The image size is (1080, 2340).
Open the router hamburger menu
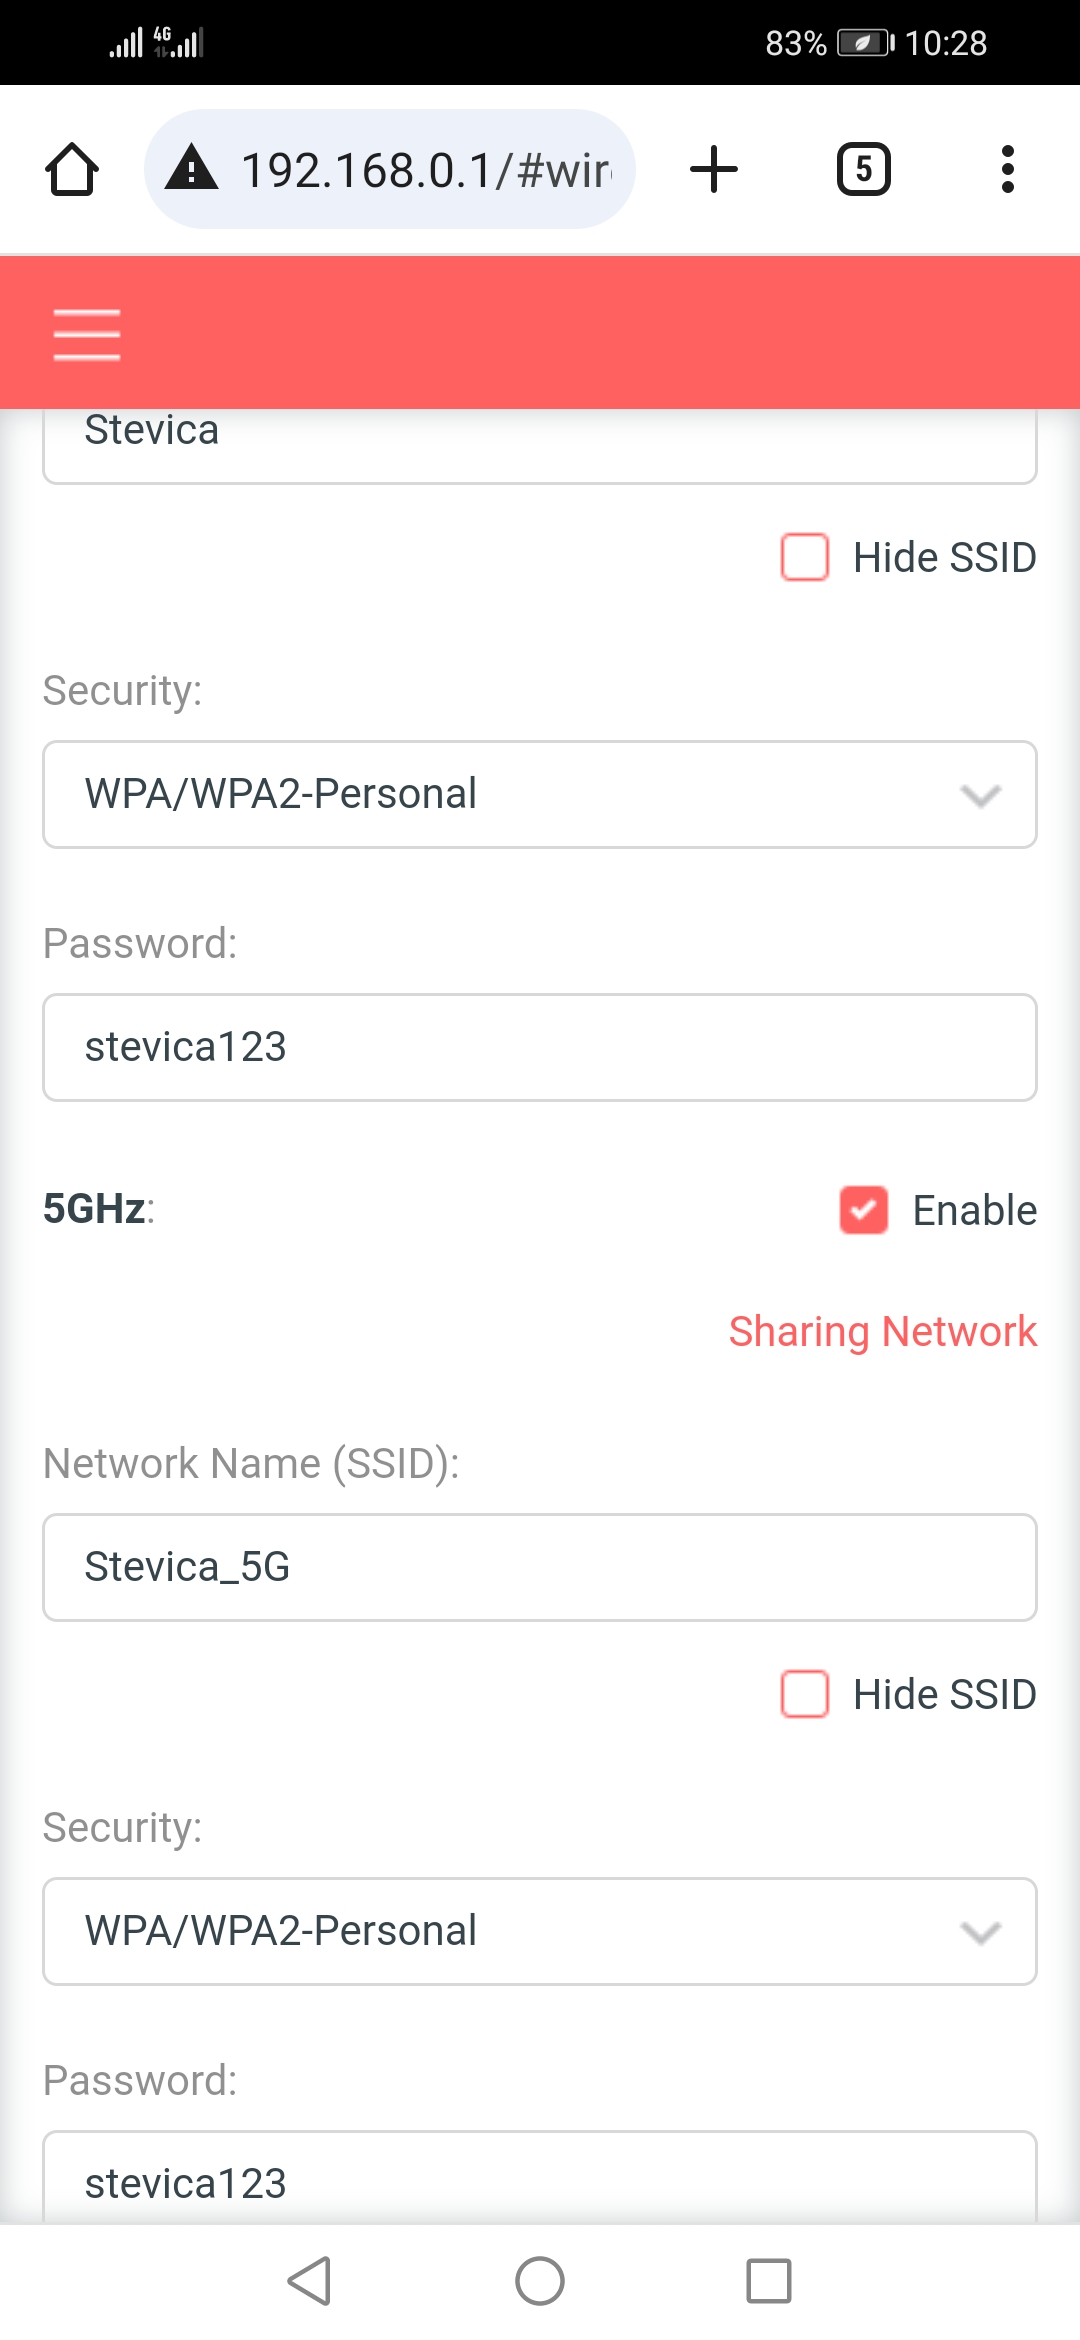pos(87,334)
